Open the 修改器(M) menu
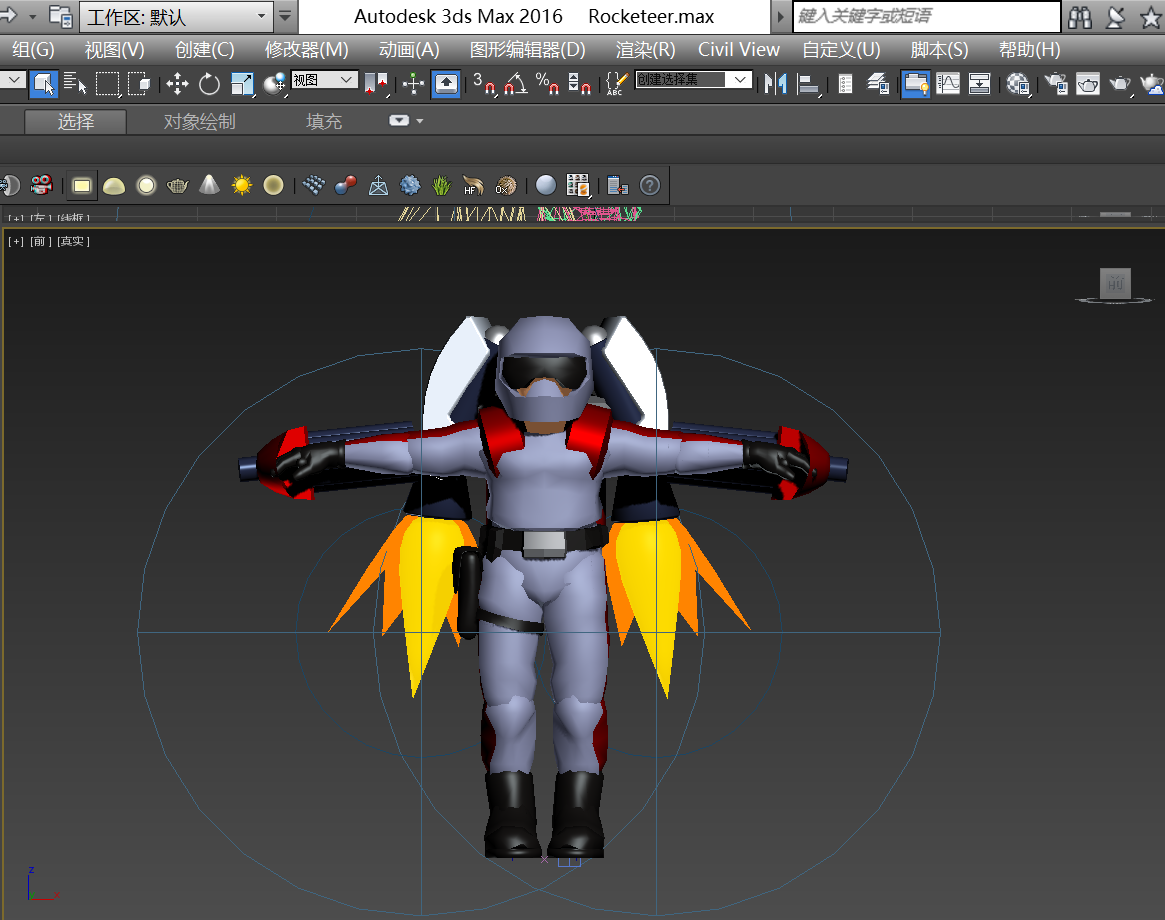The height and width of the screenshot is (920, 1165). tap(306, 50)
